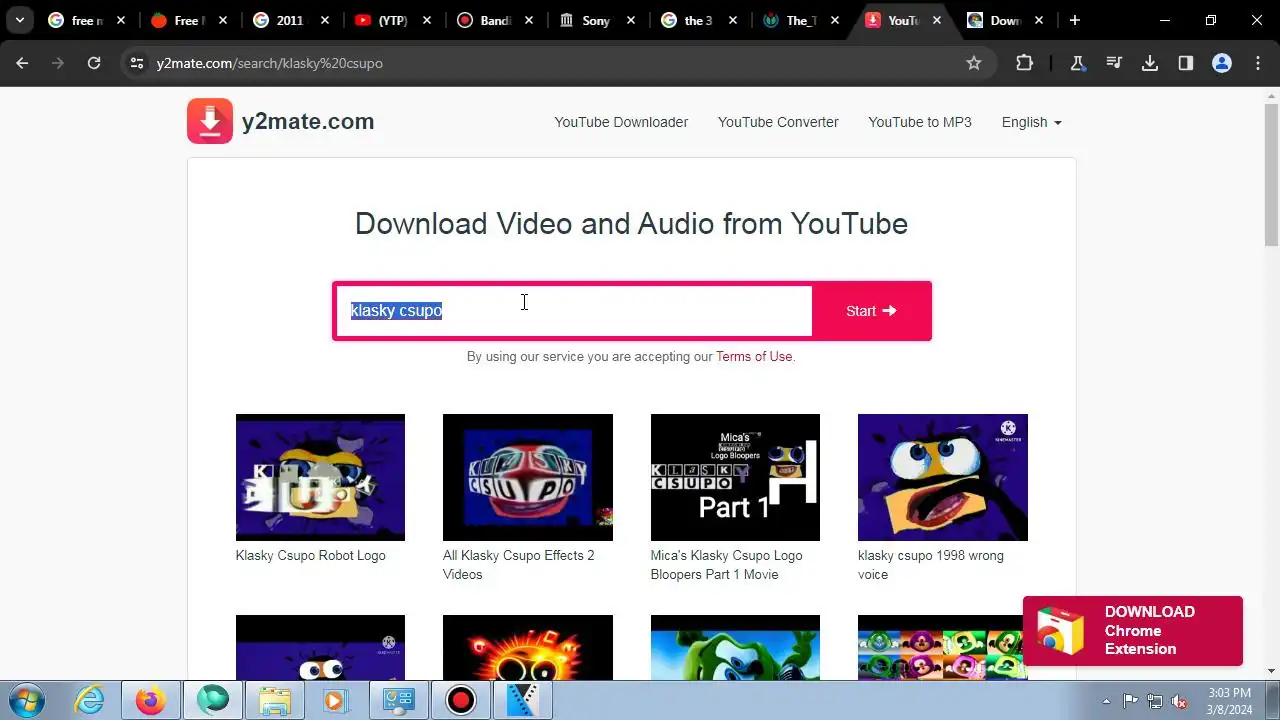This screenshot has height=720, width=1280.
Task: Switch to the 'Down' tab
Action: tap(1003, 20)
